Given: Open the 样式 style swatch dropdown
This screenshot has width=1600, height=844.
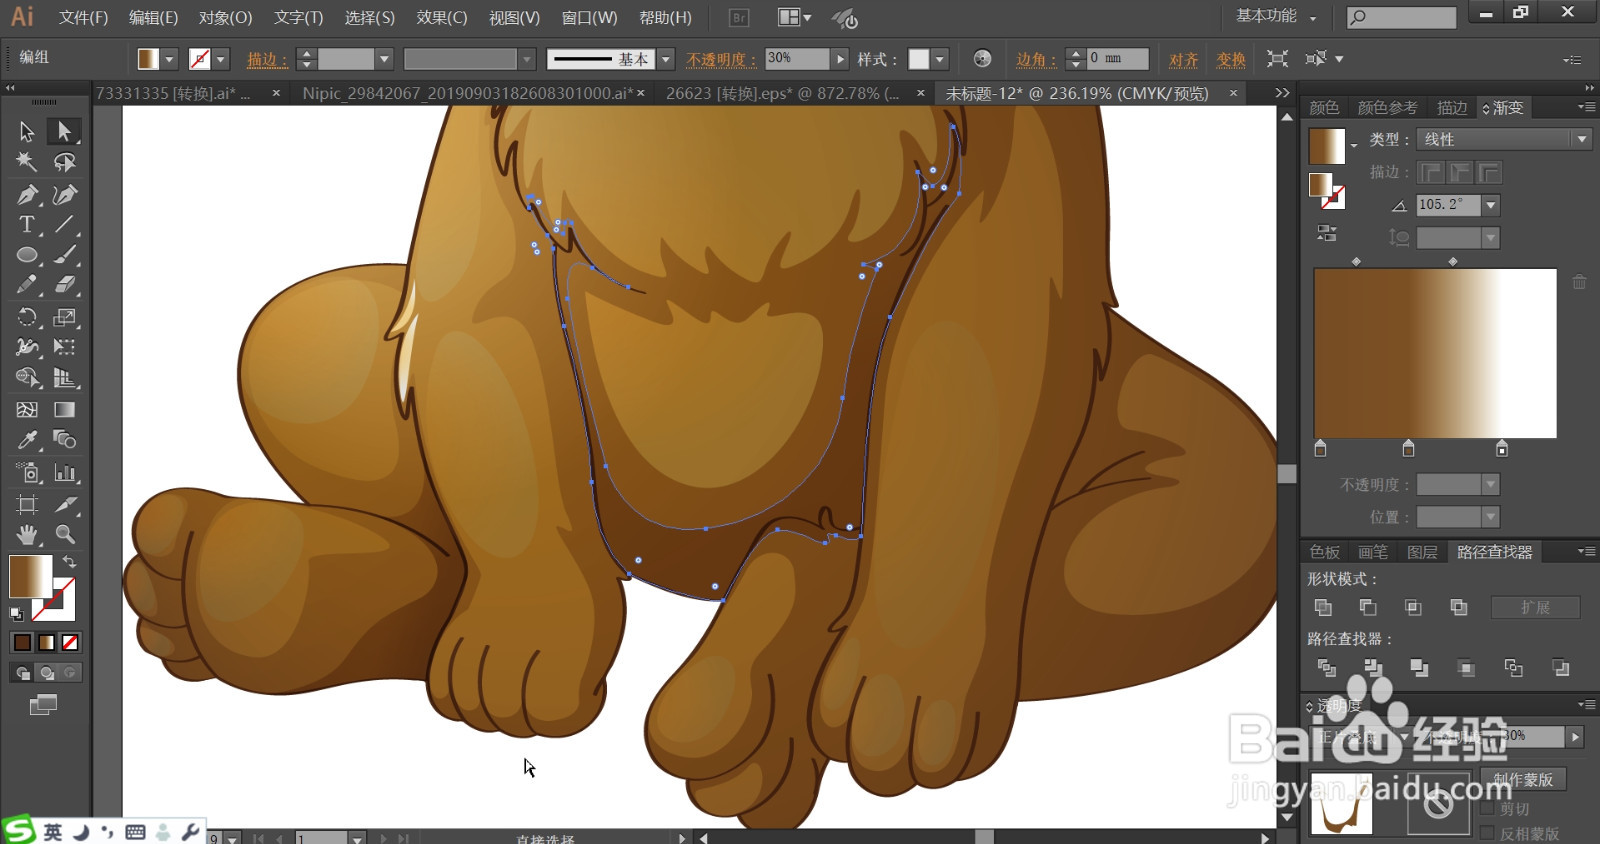Looking at the screenshot, I should pyautogui.click(x=940, y=59).
